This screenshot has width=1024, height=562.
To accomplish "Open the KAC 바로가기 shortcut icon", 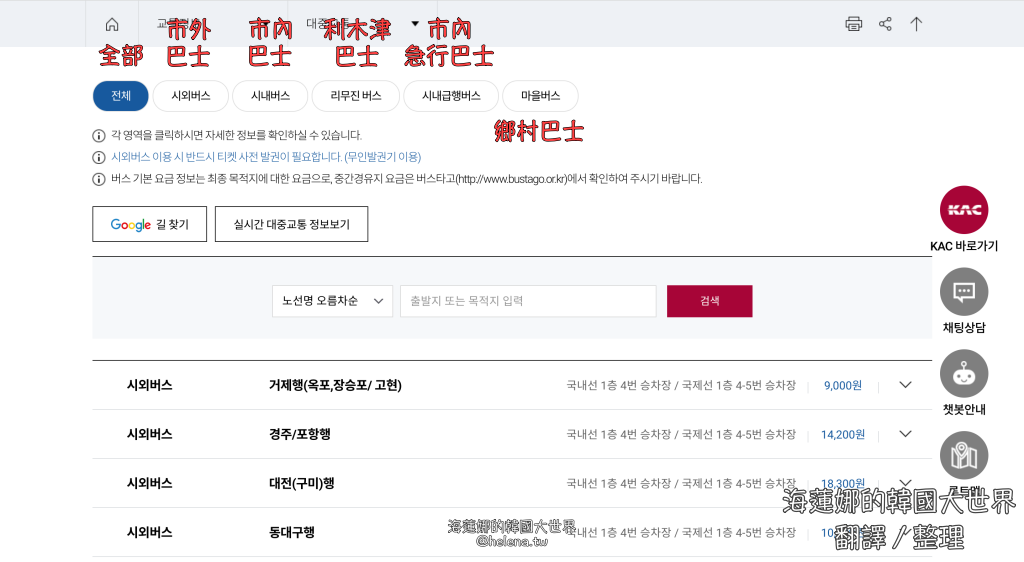I will 964,210.
